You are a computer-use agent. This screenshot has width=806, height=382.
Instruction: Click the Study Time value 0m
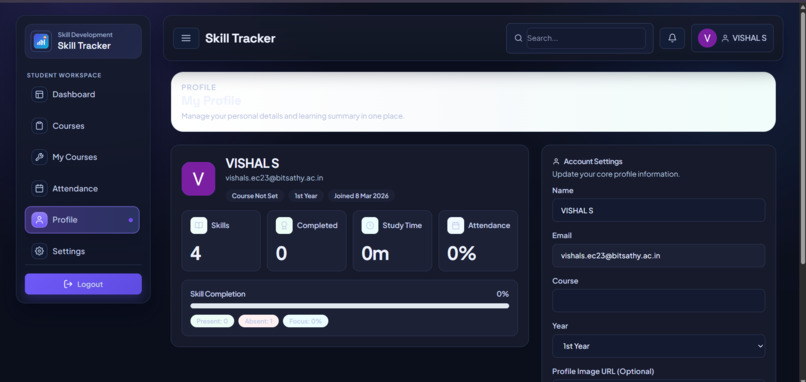375,253
